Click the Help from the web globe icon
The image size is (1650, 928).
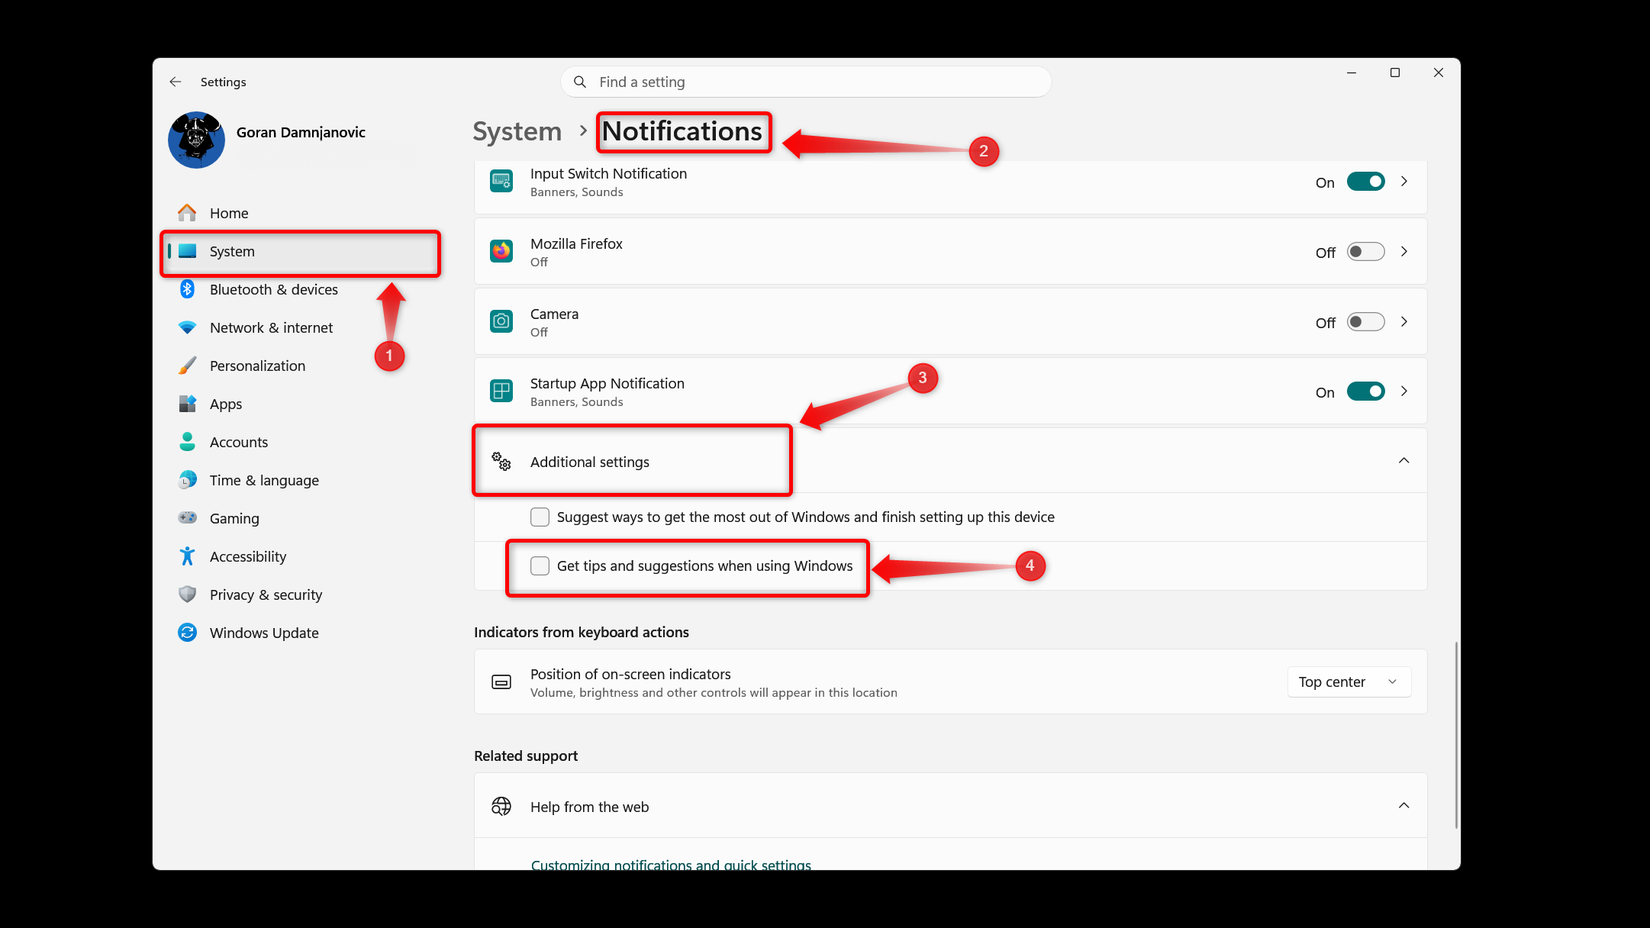click(x=502, y=806)
